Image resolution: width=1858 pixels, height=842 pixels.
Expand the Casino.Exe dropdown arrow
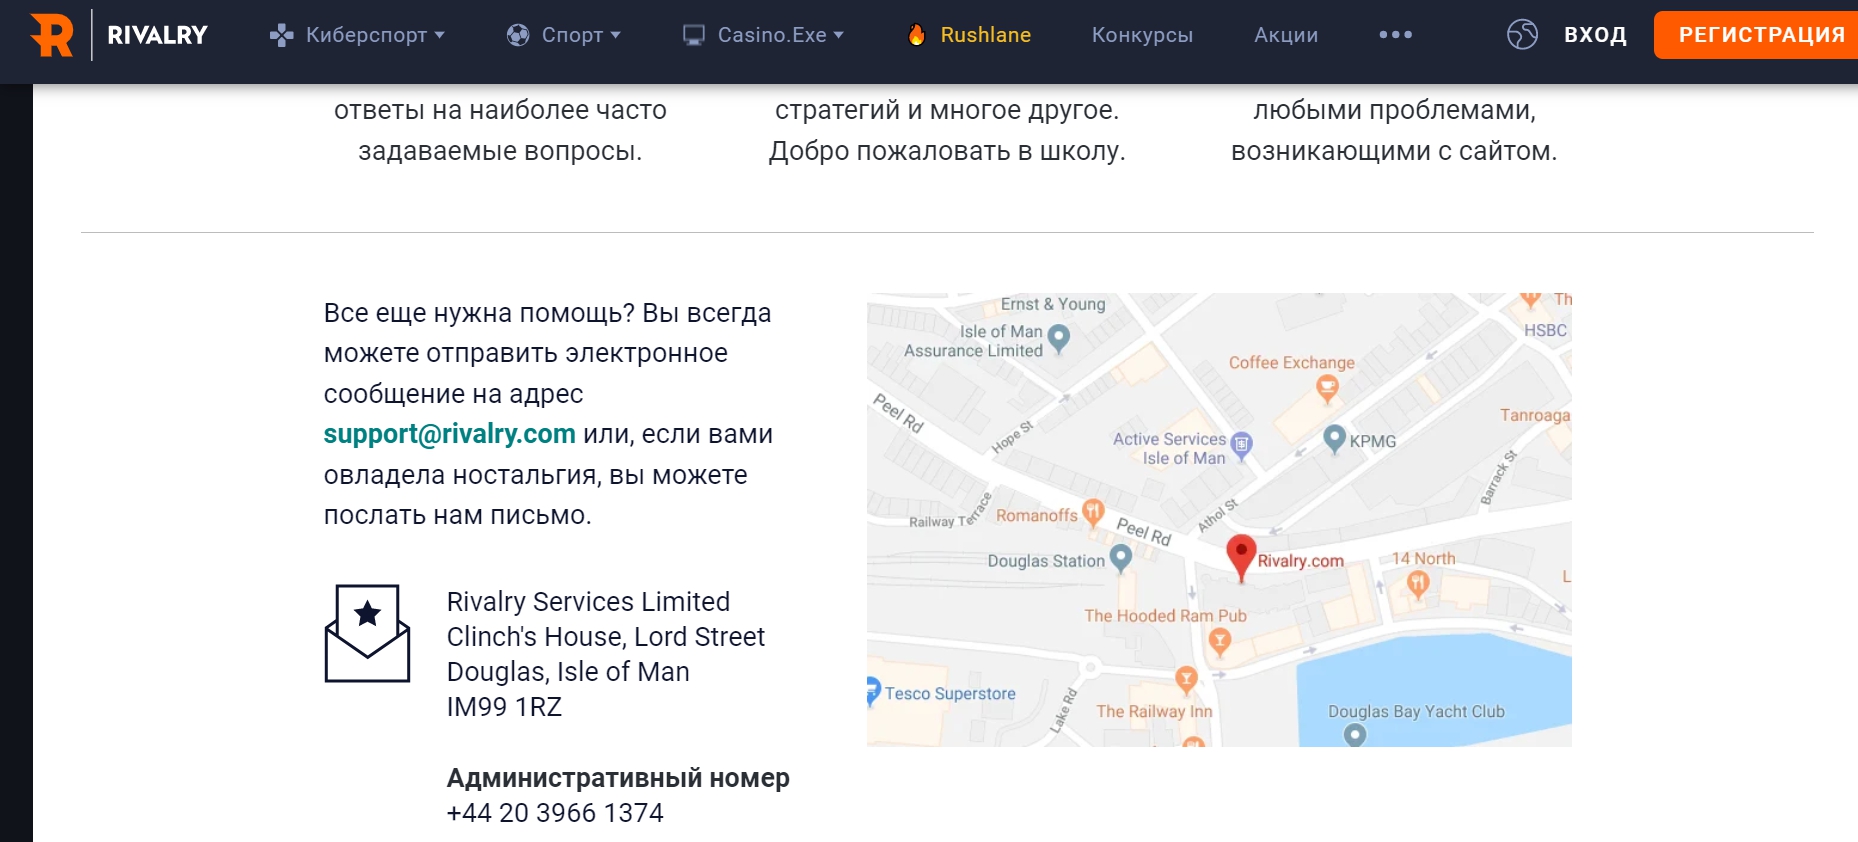[x=838, y=35]
